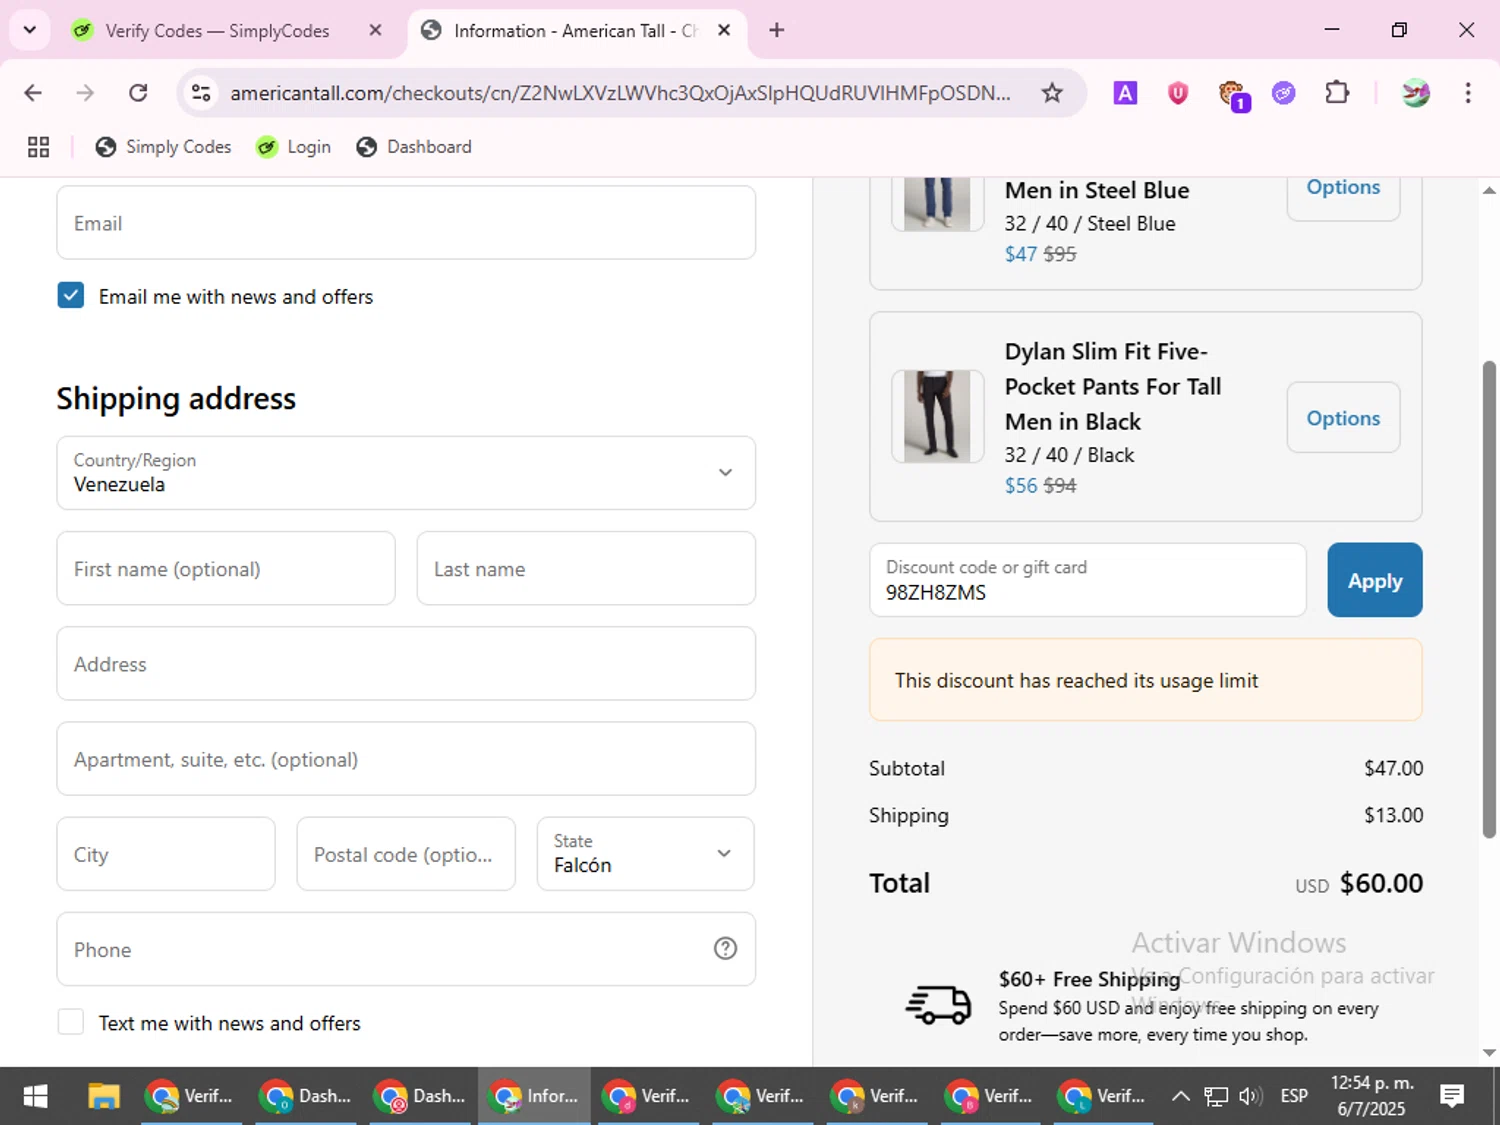This screenshot has width=1500, height=1125.
Task: Click the $47.00 subtotal amount
Action: pos(1394,768)
